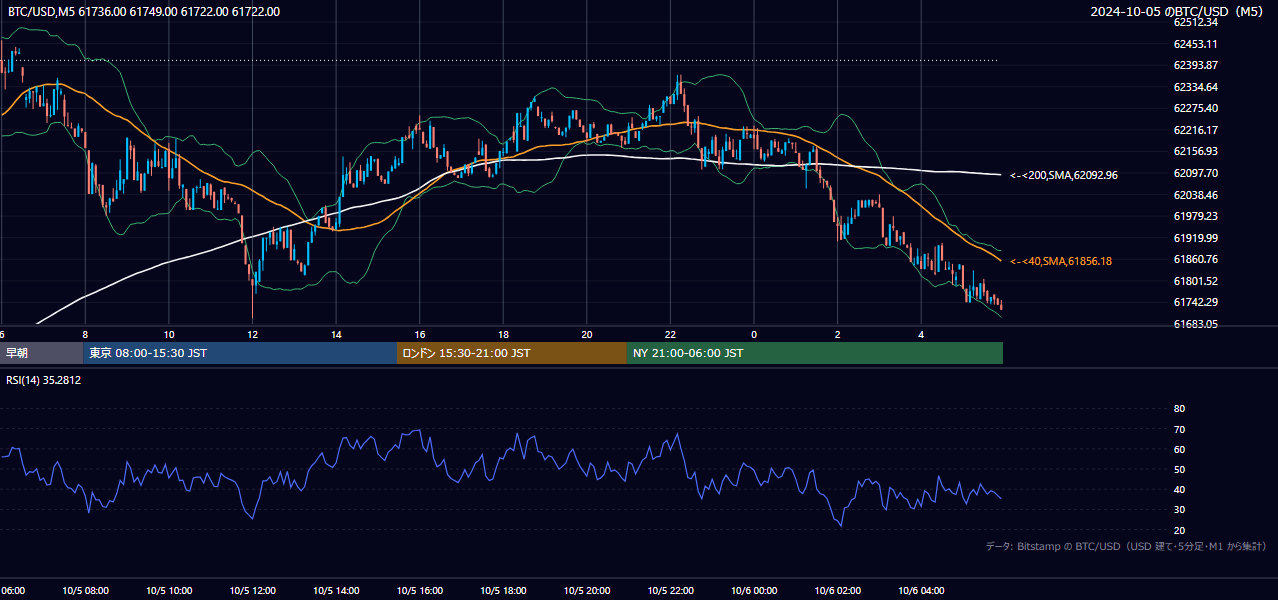Click bottom time label 10/5 20:00
Viewport: 1278px width, 600px height.
pyautogui.click(x=587, y=591)
